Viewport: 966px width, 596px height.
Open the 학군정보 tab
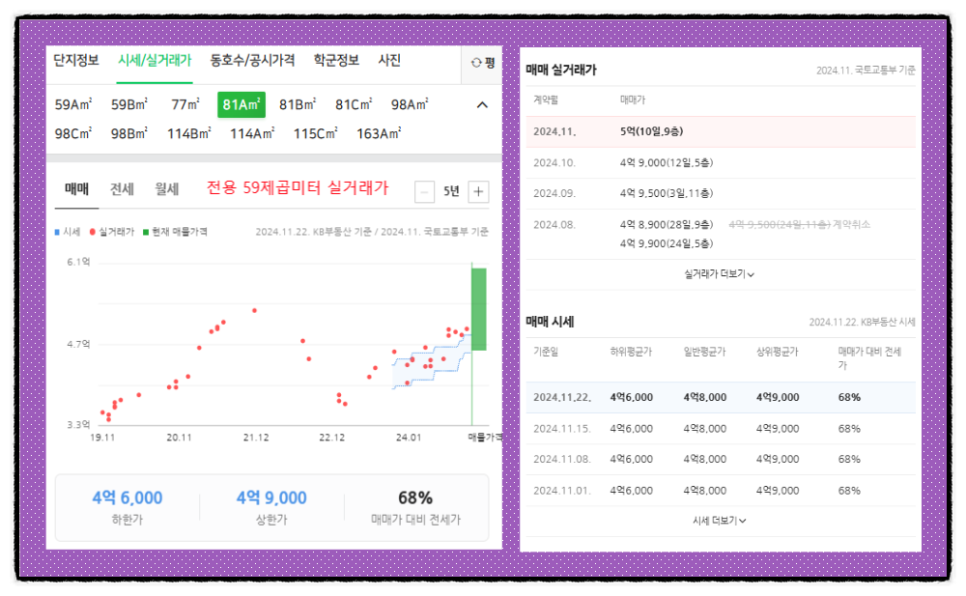click(336, 60)
